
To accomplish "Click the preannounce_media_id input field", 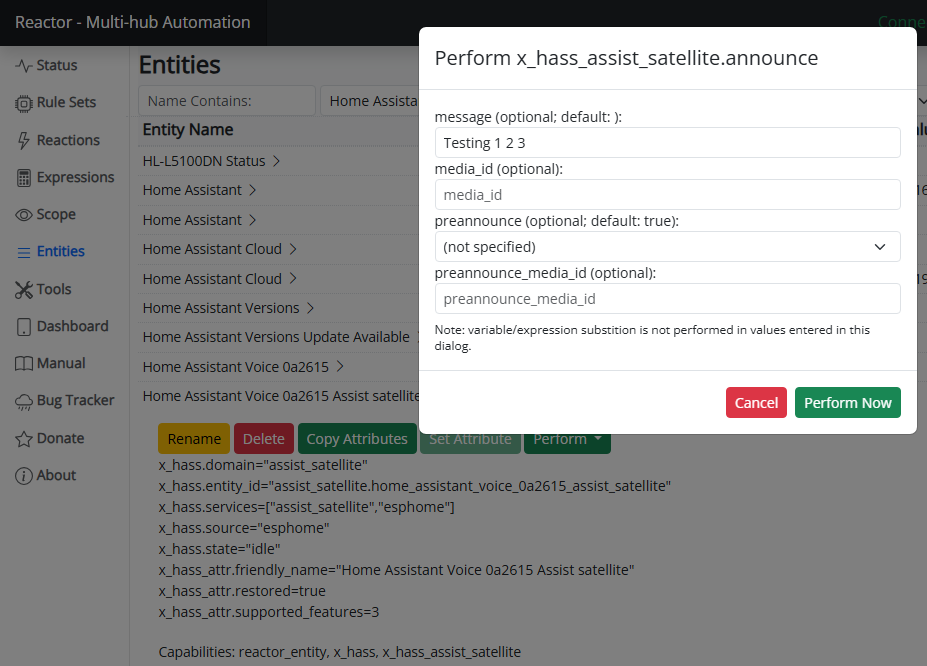I will pos(667,298).
